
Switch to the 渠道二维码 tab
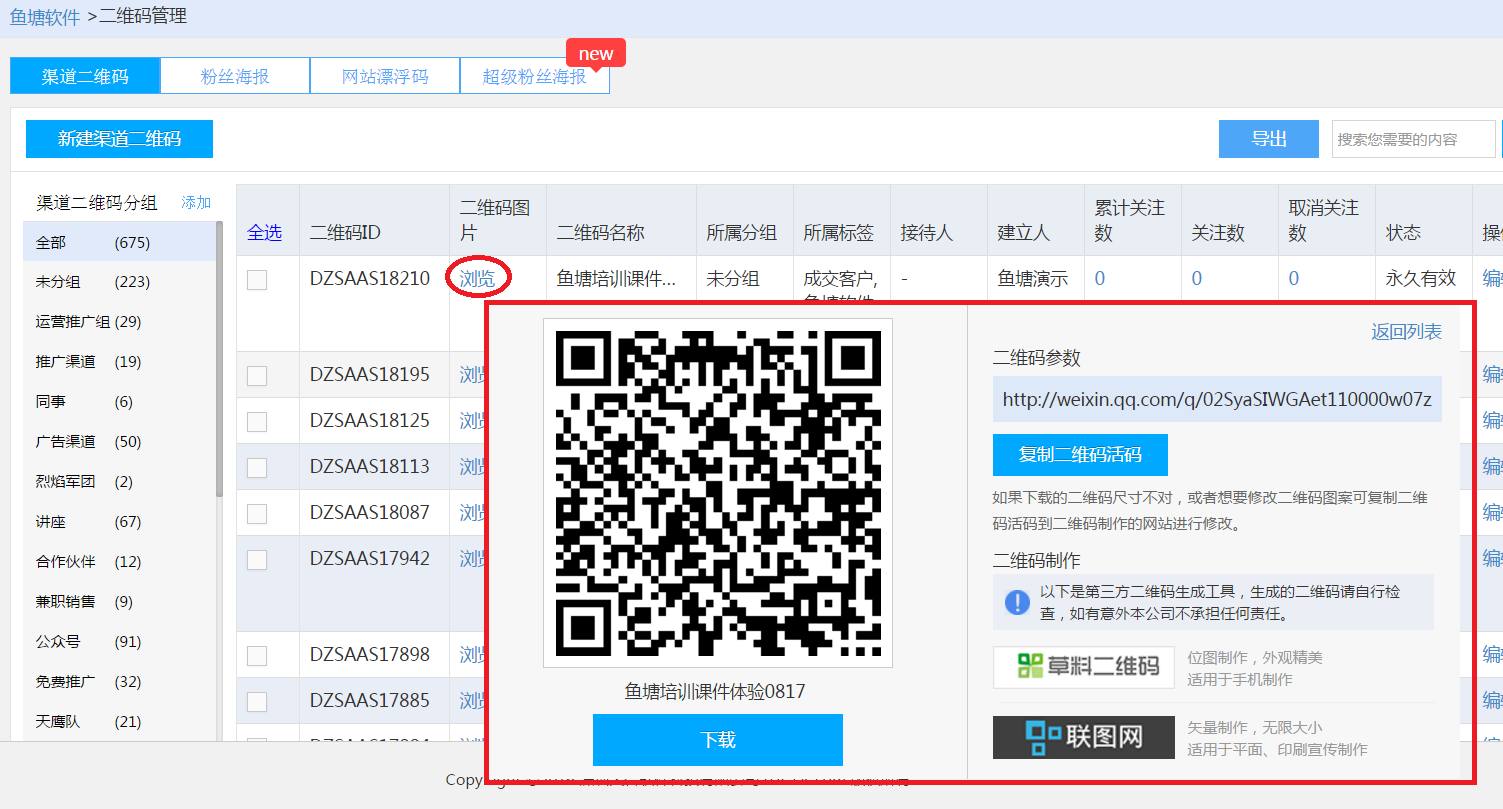pyautogui.click(x=85, y=76)
